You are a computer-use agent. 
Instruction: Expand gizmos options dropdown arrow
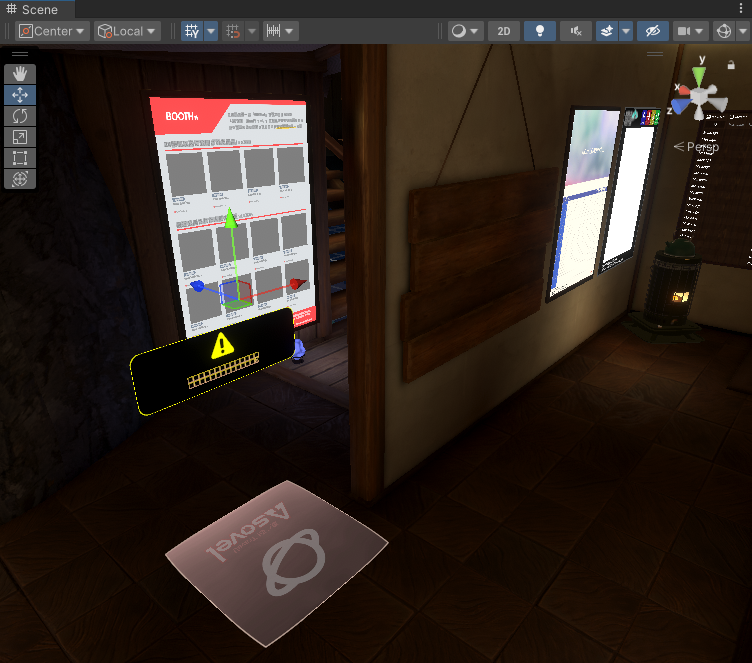743,31
